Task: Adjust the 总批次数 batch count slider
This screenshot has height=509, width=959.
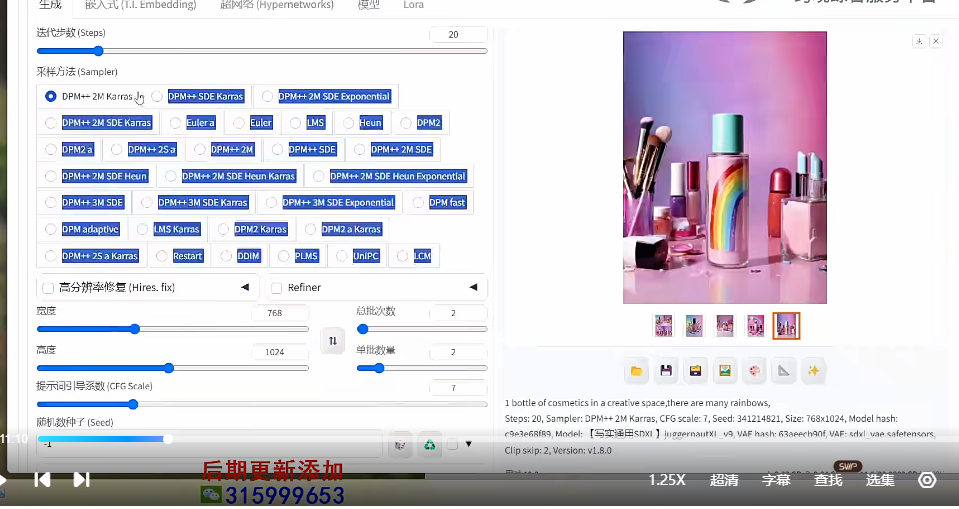Action: click(x=422, y=329)
